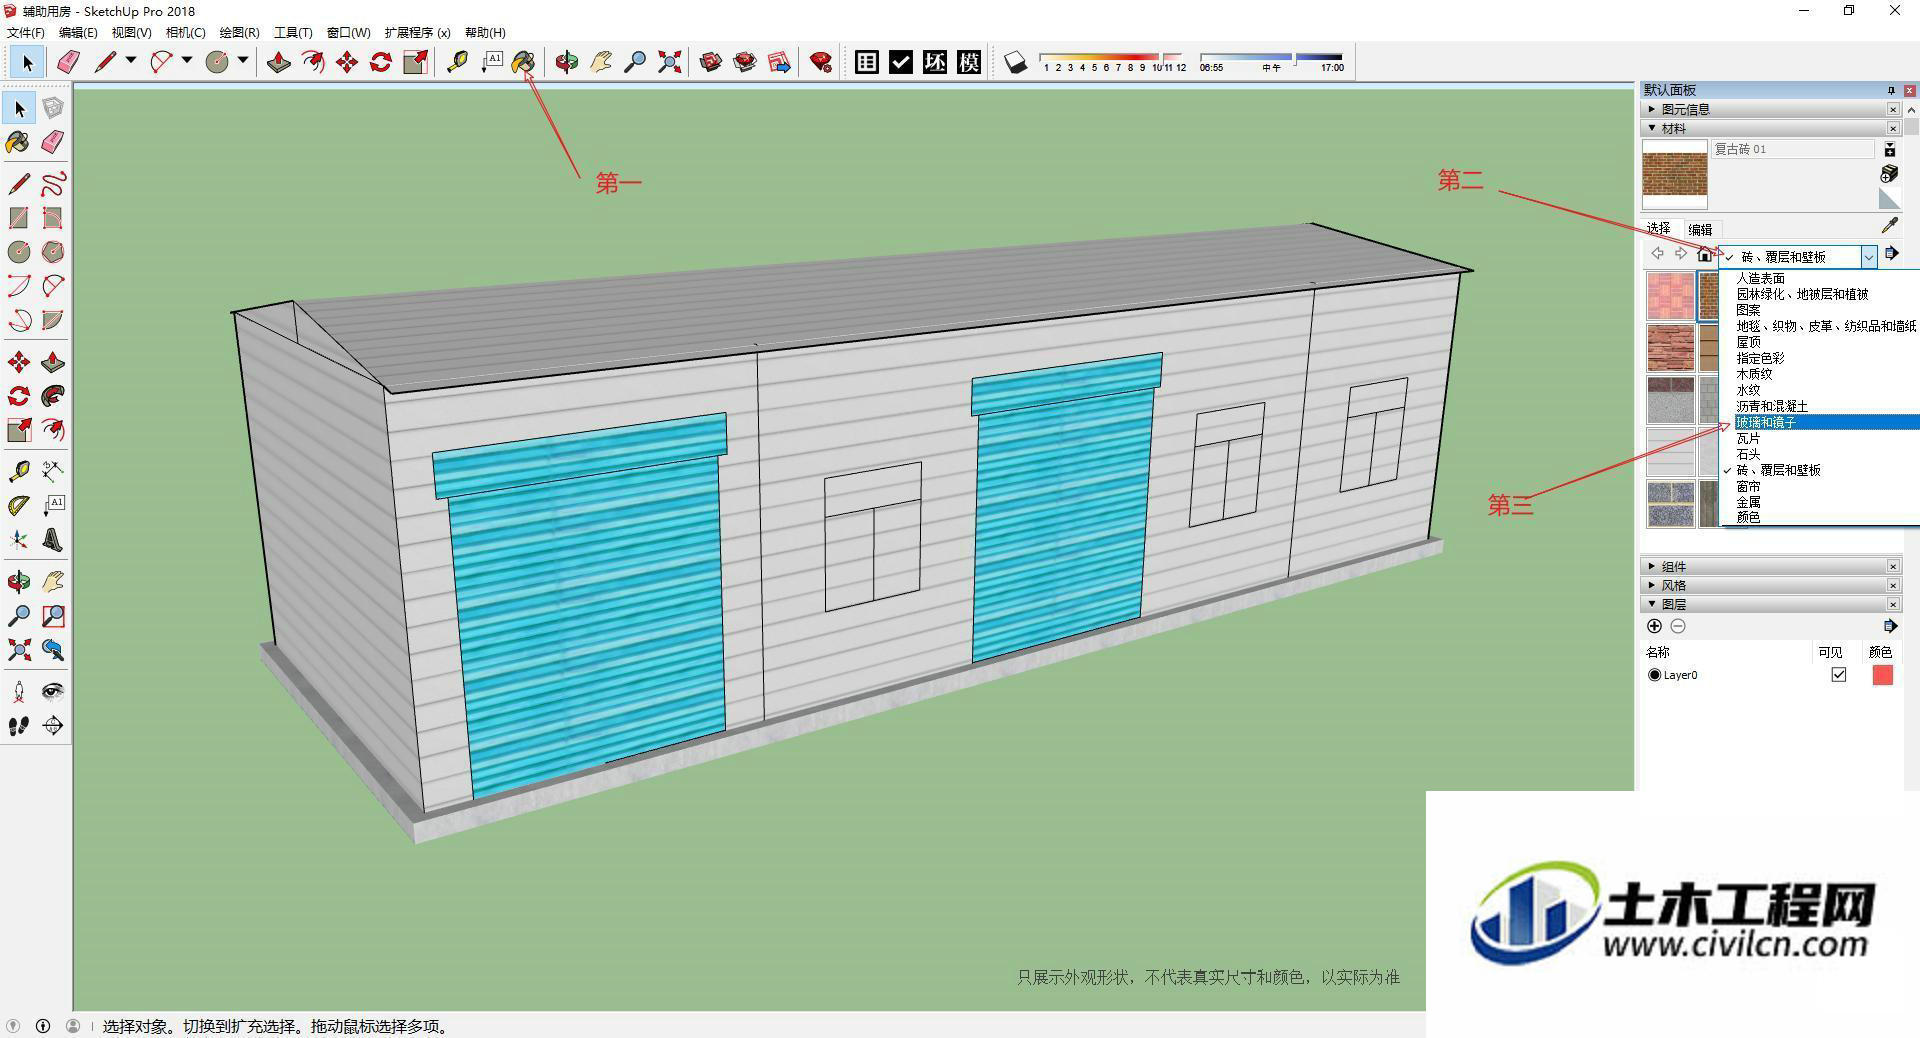Click the Zoom Extents icon in top toolbar

pyautogui.click(x=670, y=62)
